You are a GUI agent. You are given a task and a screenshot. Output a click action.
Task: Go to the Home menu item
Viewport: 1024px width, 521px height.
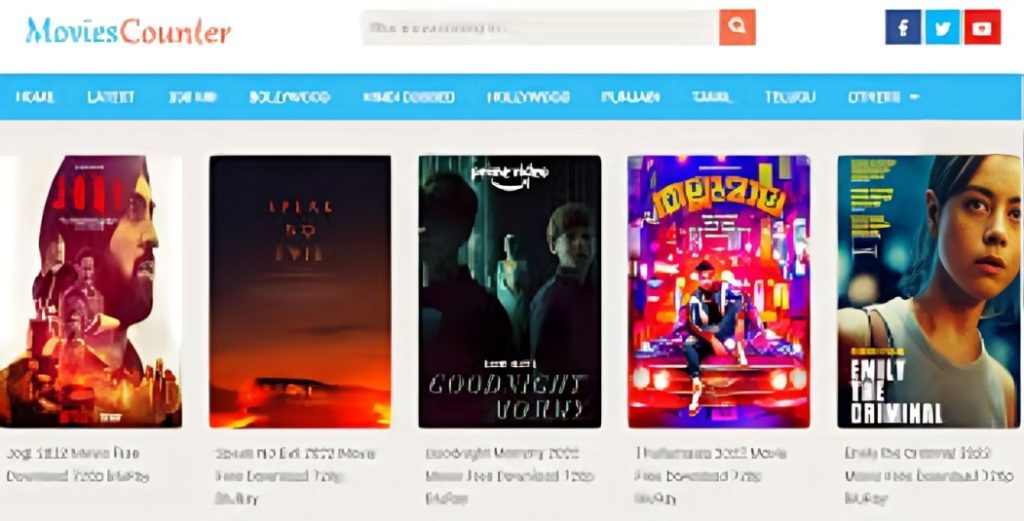35,97
